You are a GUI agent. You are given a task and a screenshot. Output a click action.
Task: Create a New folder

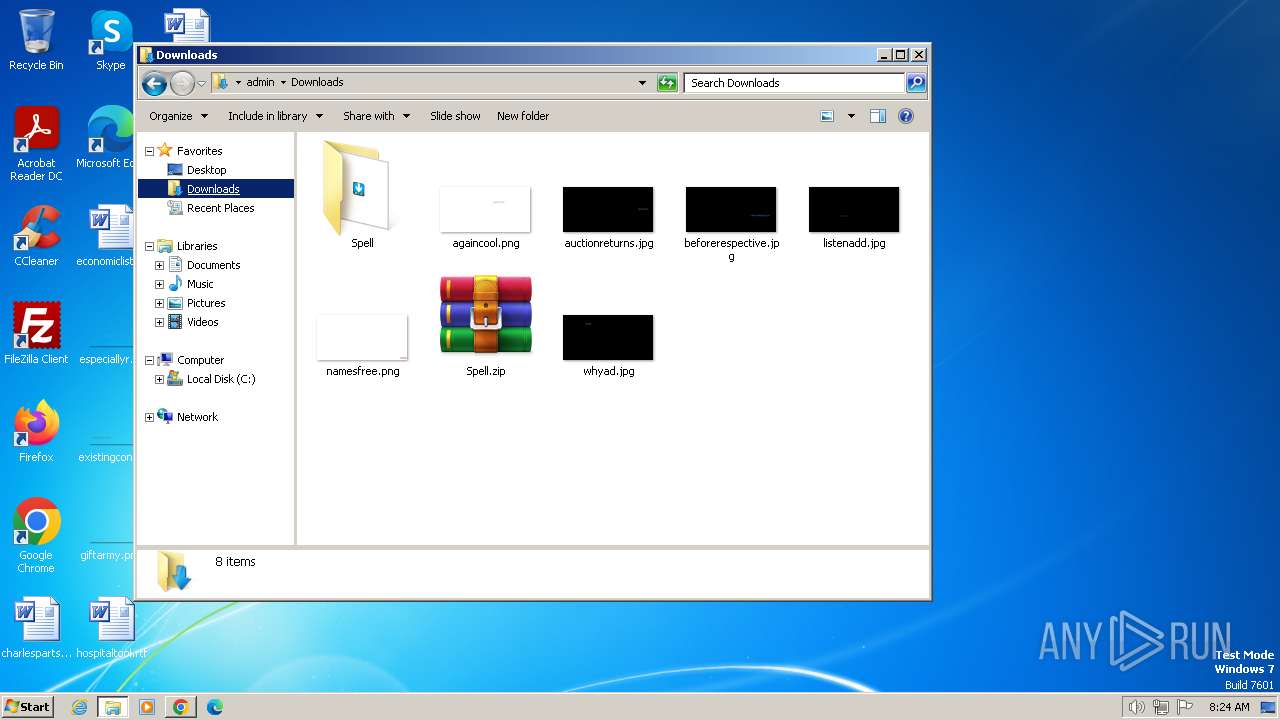coord(523,116)
